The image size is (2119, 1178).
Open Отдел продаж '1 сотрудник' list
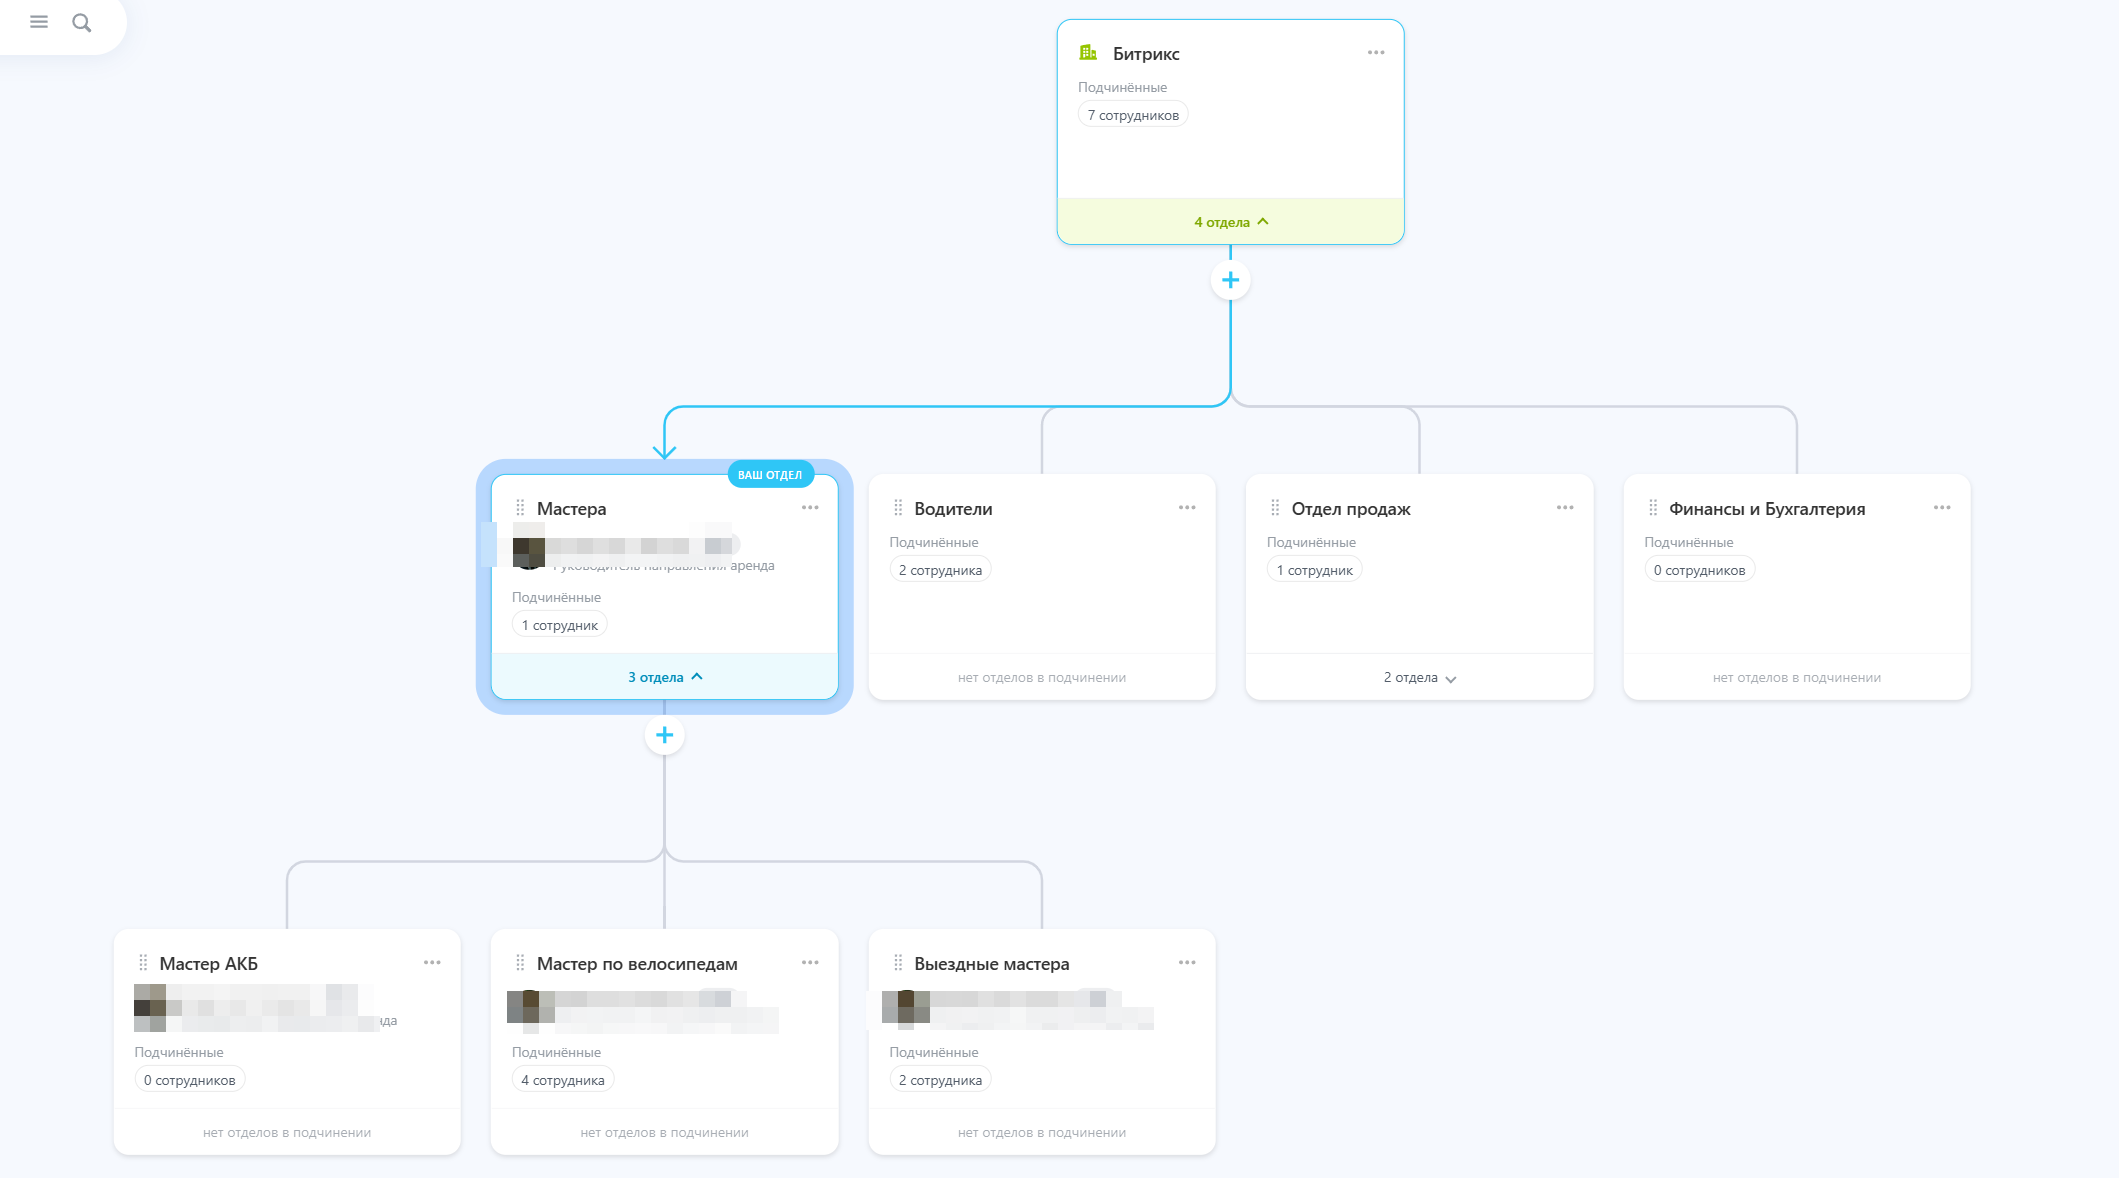1314,570
